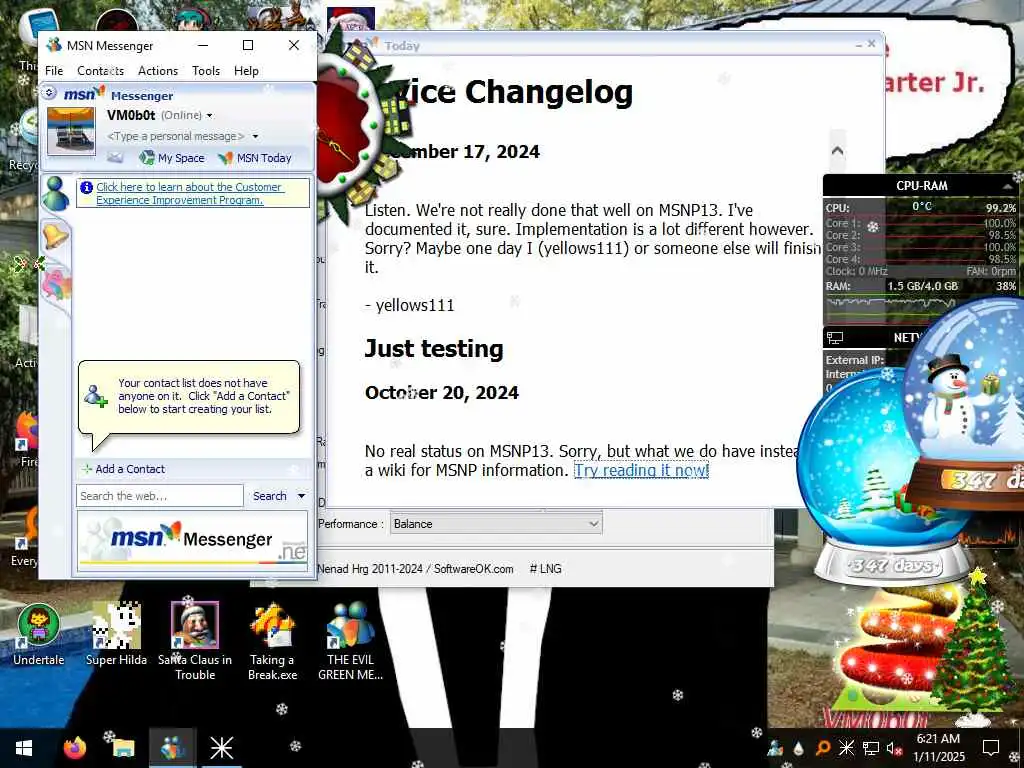1024x768 pixels.
Task: Click the personal message field
Action: pyautogui.click(x=176, y=136)
